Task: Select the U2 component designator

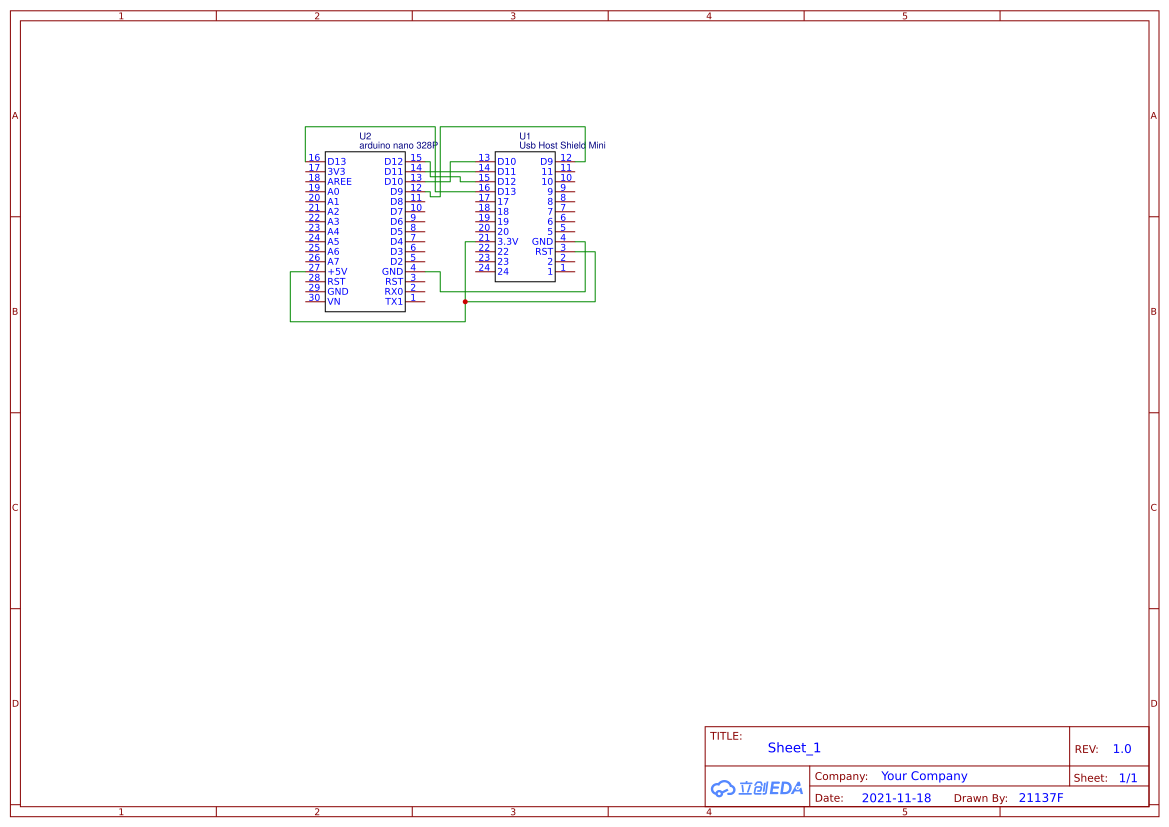Action: pyautogui.click(x=365, y=136)
